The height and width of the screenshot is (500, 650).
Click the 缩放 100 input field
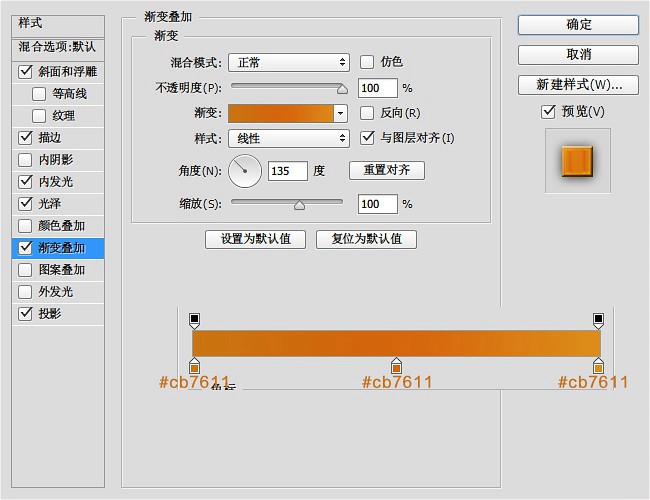378,204
